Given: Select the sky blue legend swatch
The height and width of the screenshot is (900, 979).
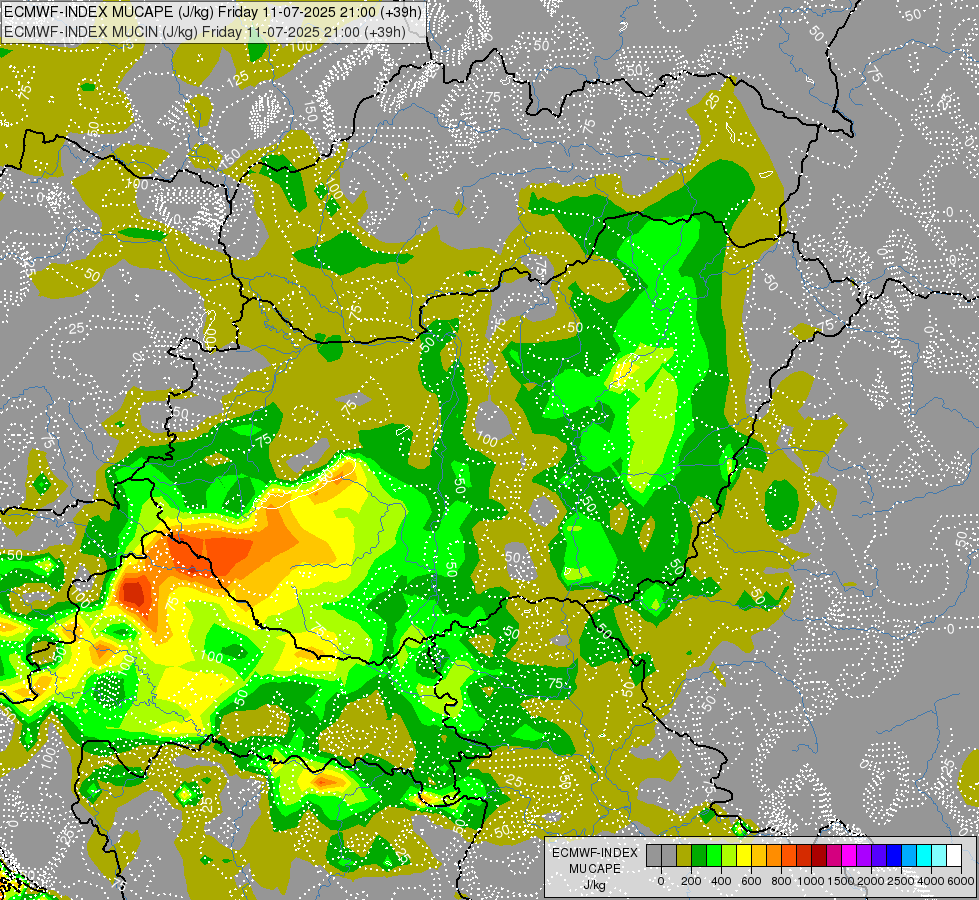Looking at the screenshot, I should [x=909, y=855].
